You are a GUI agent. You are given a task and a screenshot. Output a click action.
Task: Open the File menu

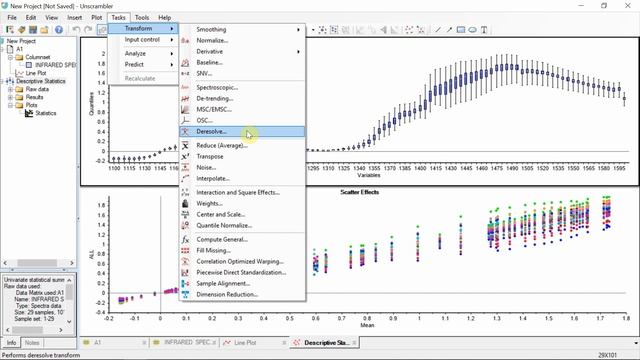(12, 18)
